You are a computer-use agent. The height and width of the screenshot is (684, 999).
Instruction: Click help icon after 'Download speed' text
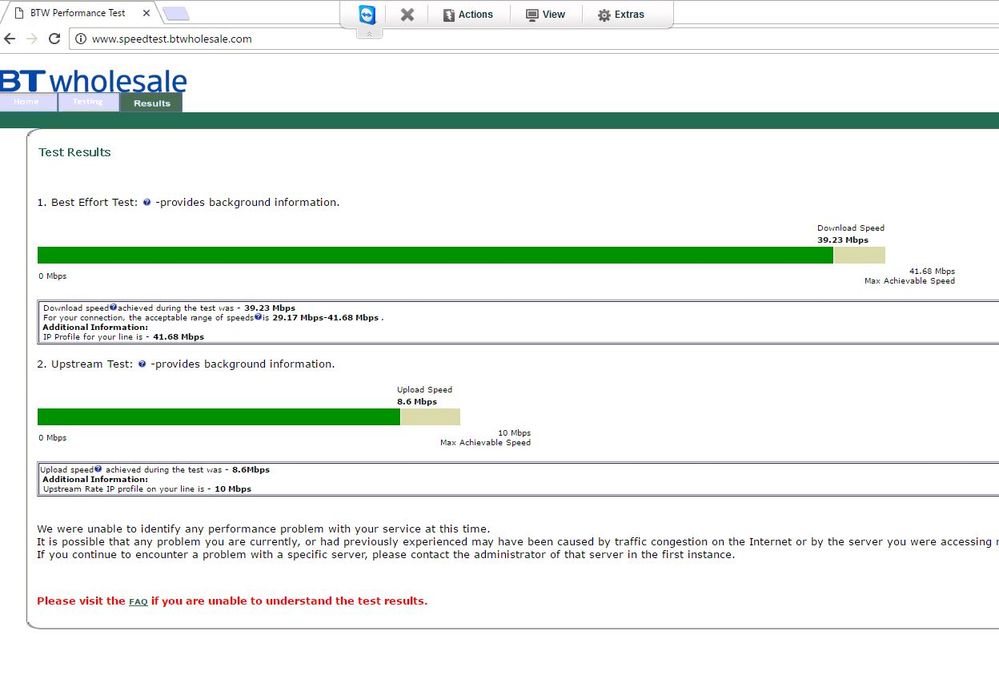pos(113,307)
